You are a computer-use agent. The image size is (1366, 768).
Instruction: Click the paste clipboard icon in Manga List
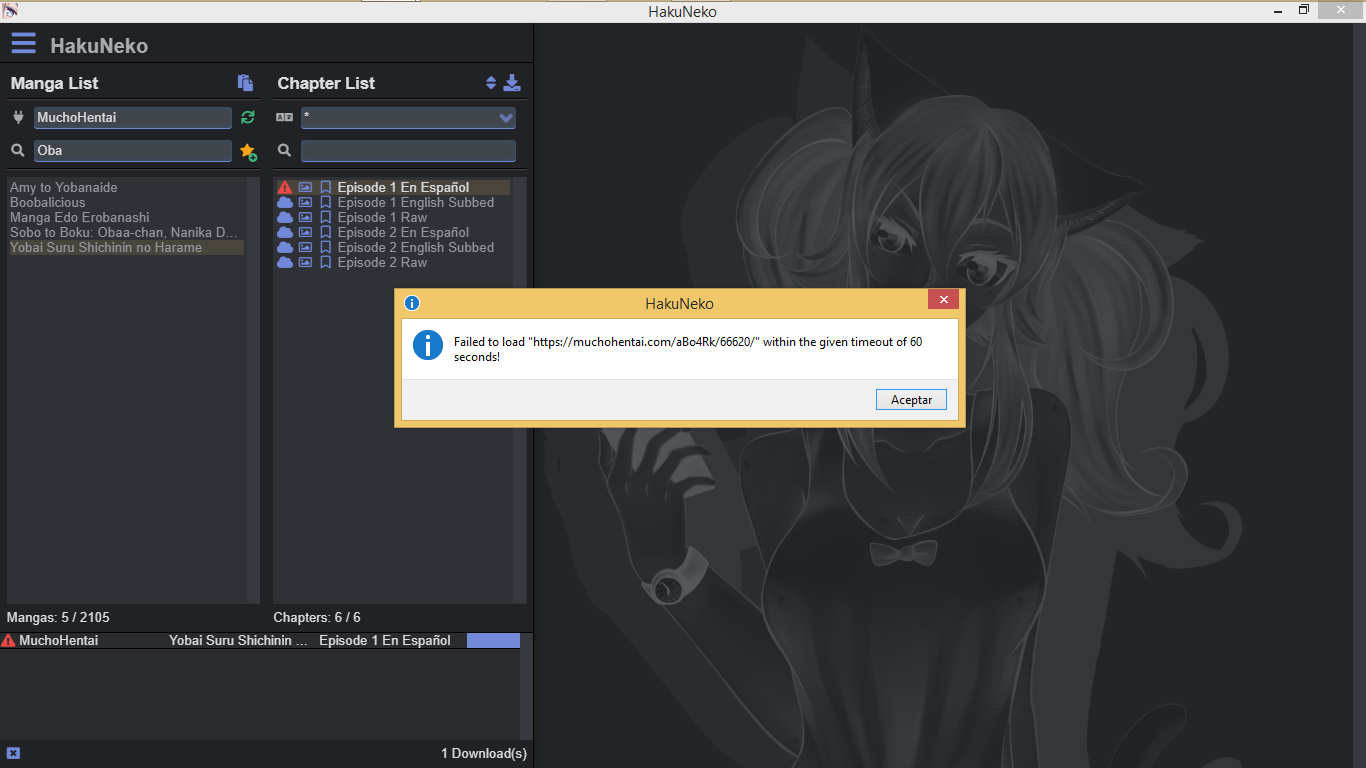(245, 83)
